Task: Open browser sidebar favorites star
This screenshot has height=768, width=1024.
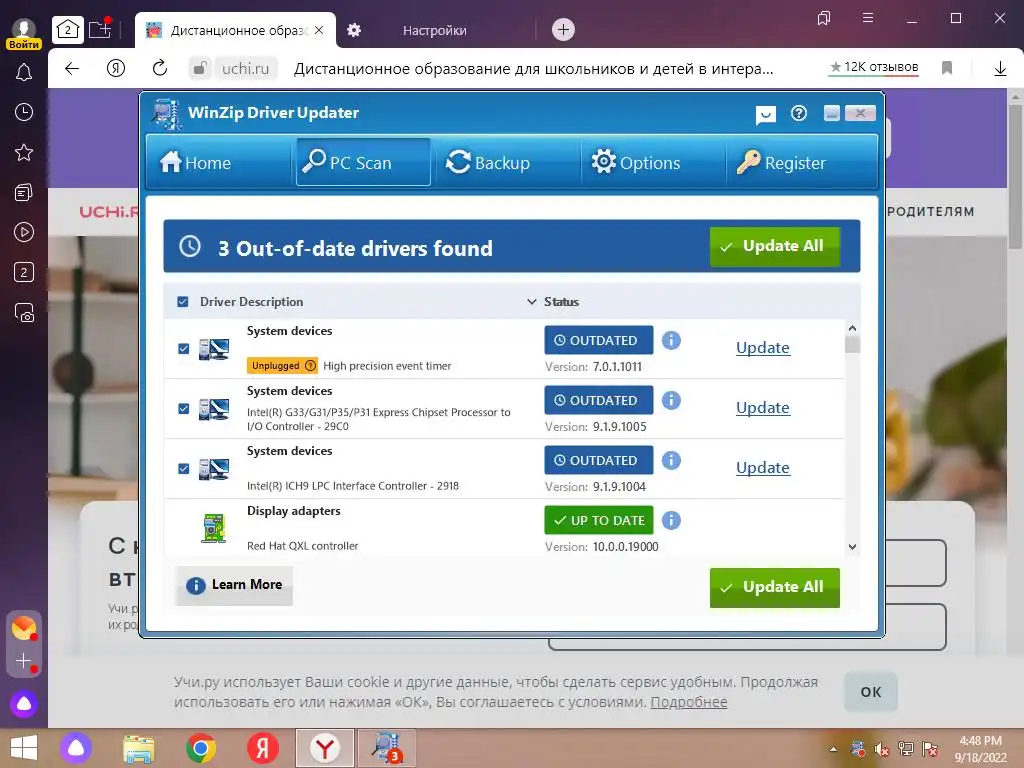Action: 24,153
